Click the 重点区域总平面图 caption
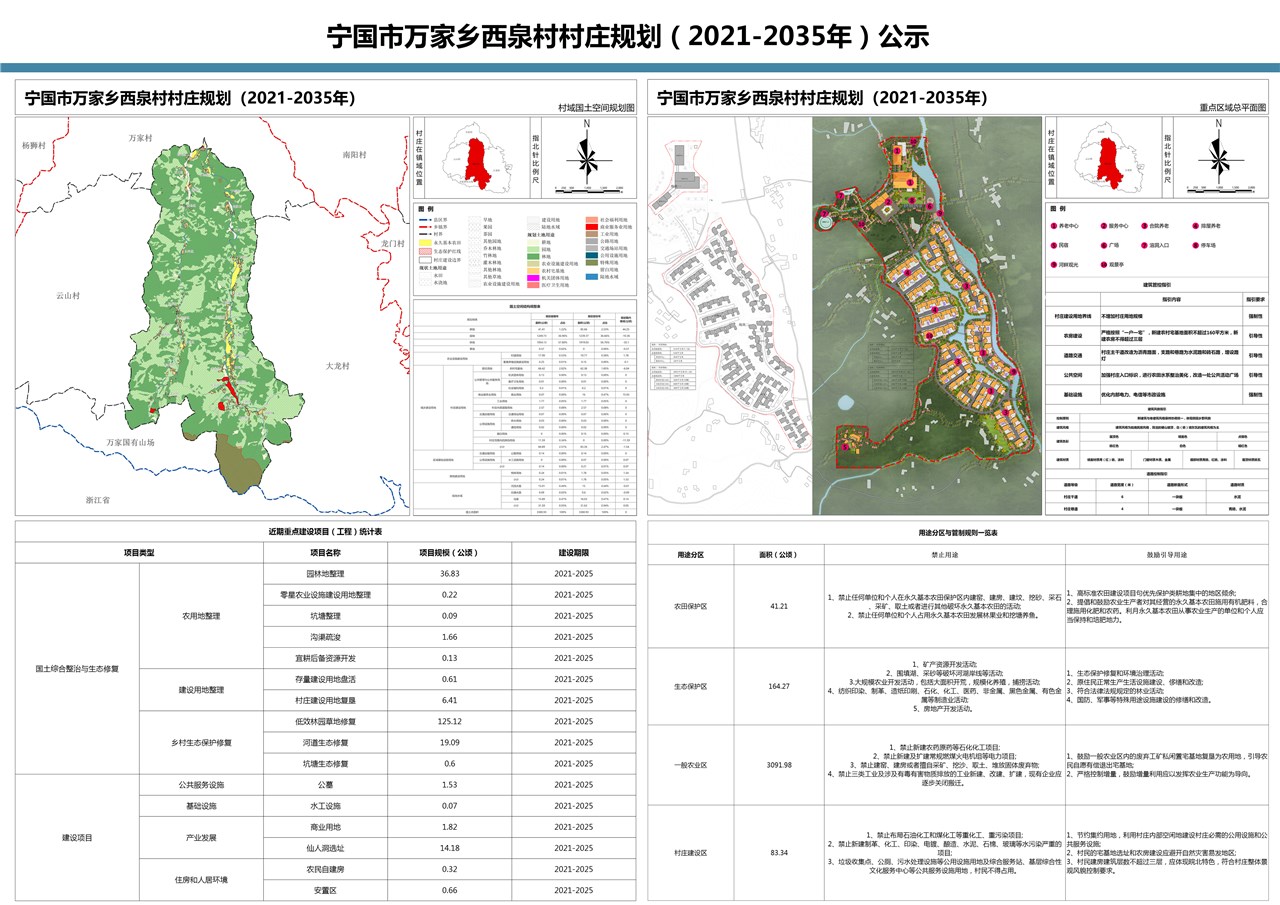 point(1233,107)
